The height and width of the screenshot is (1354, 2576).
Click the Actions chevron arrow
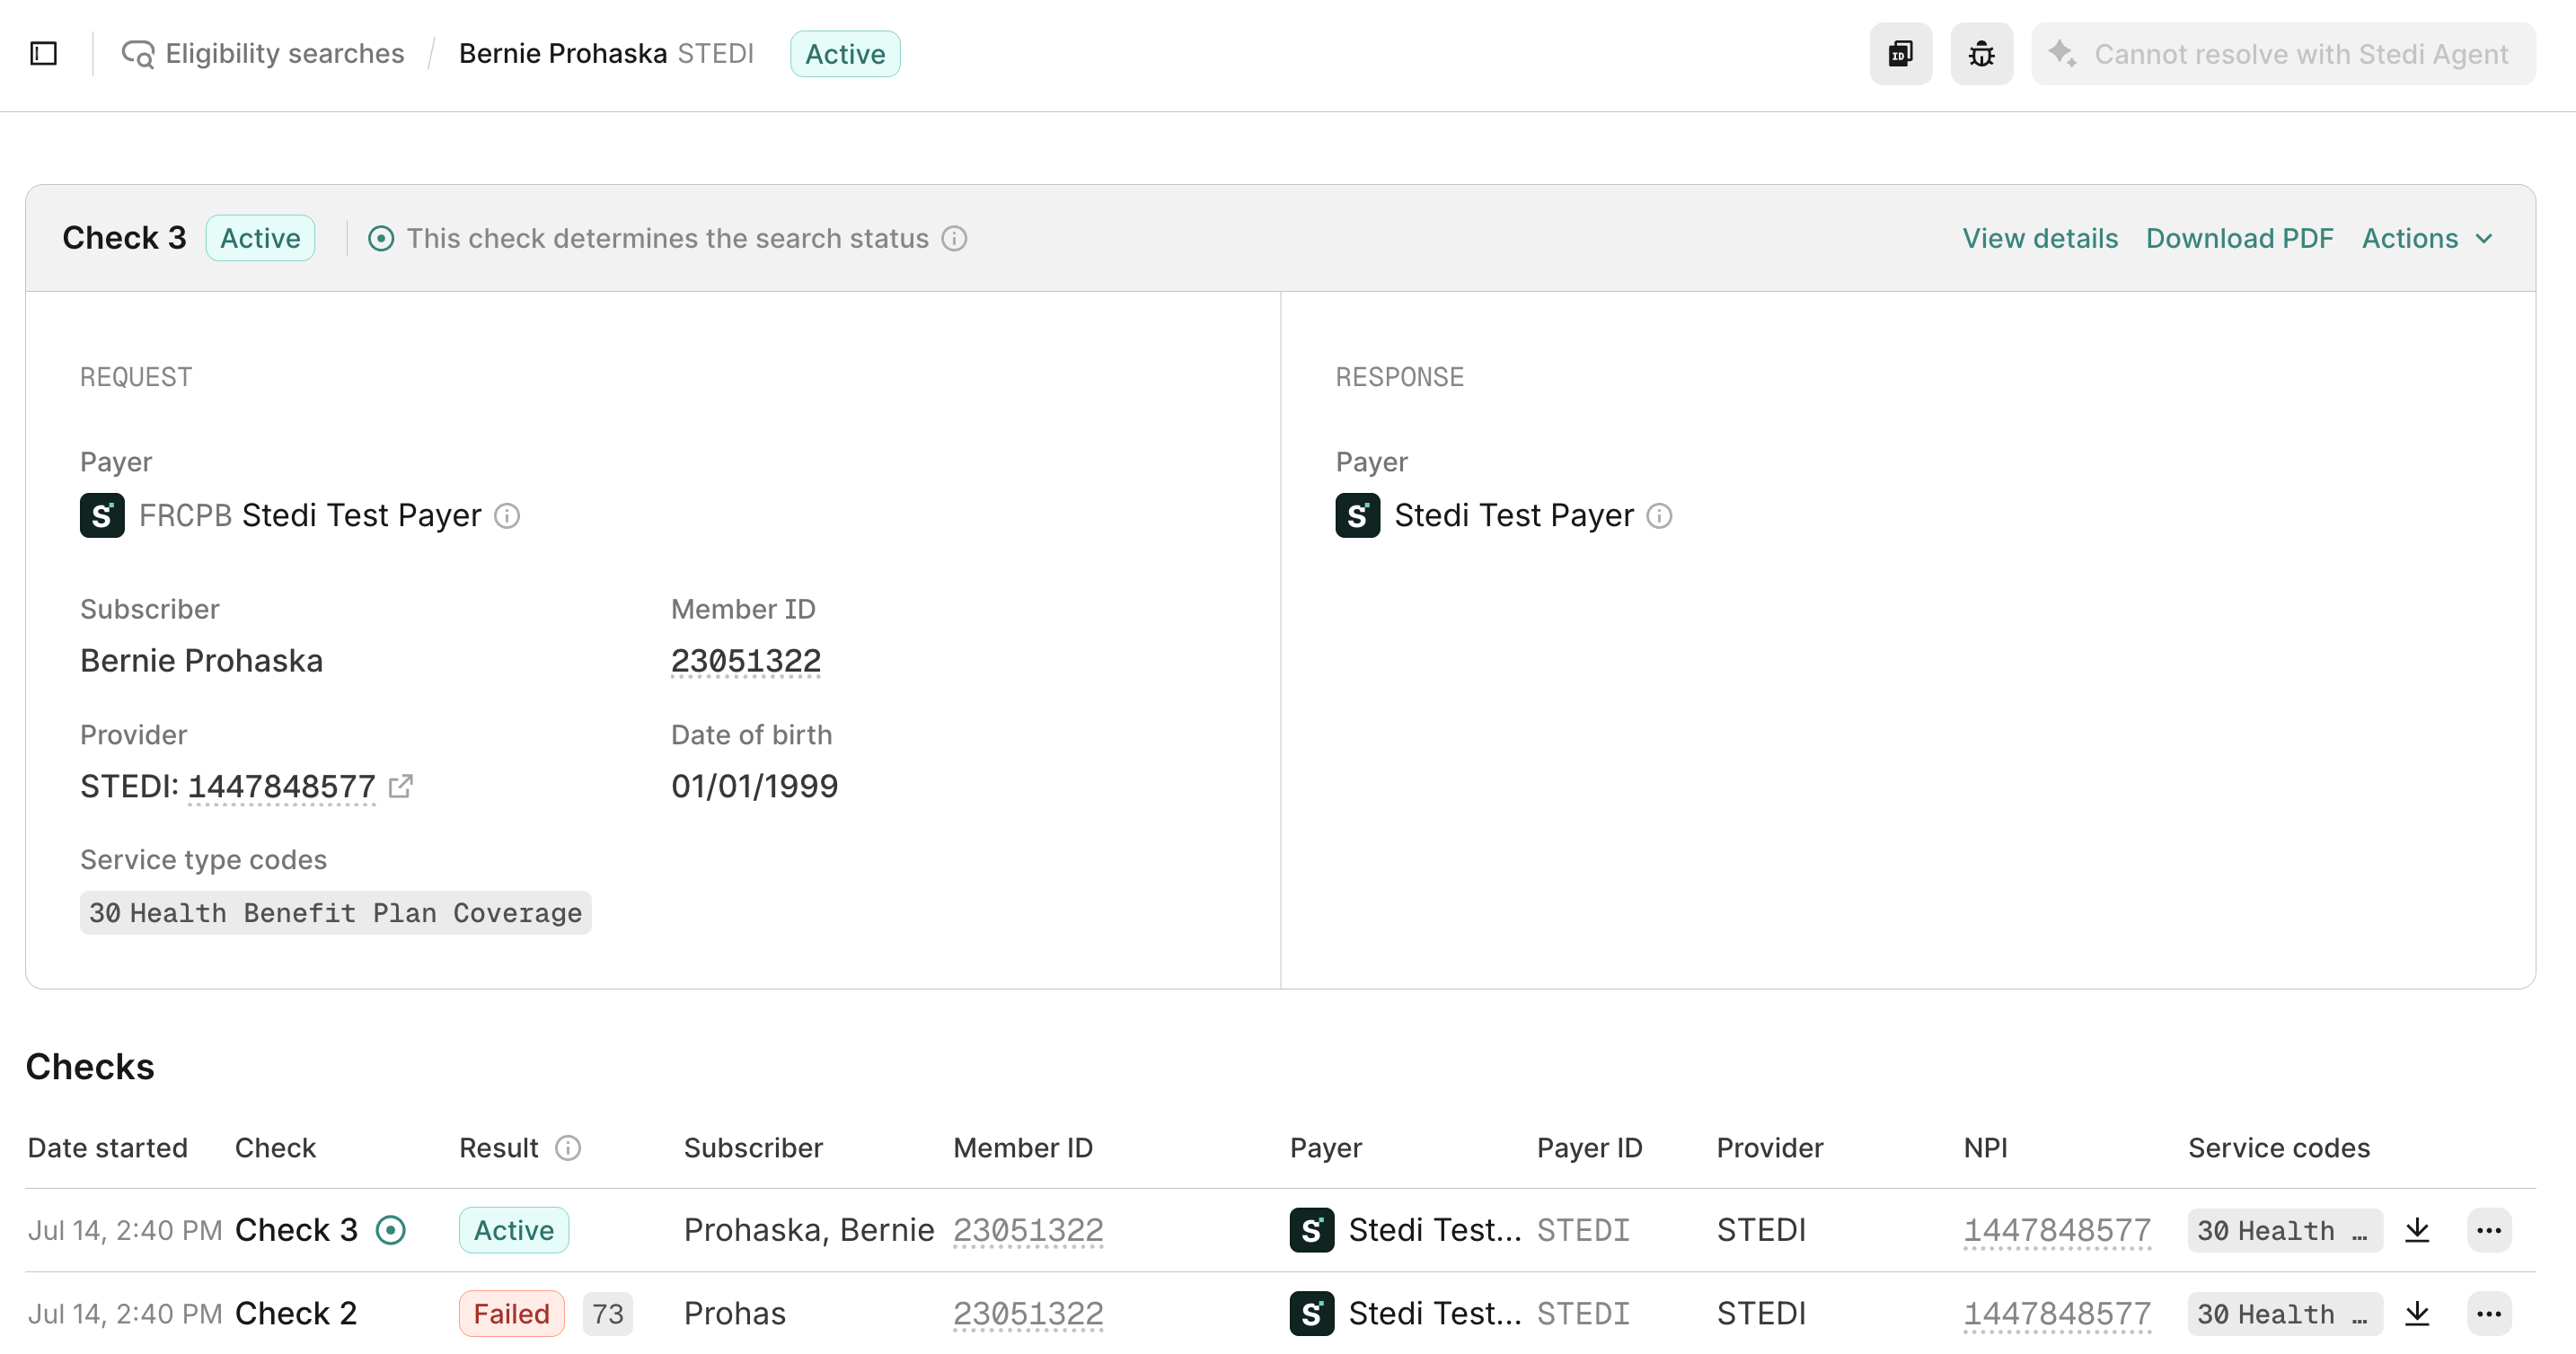coord(2484,239)
